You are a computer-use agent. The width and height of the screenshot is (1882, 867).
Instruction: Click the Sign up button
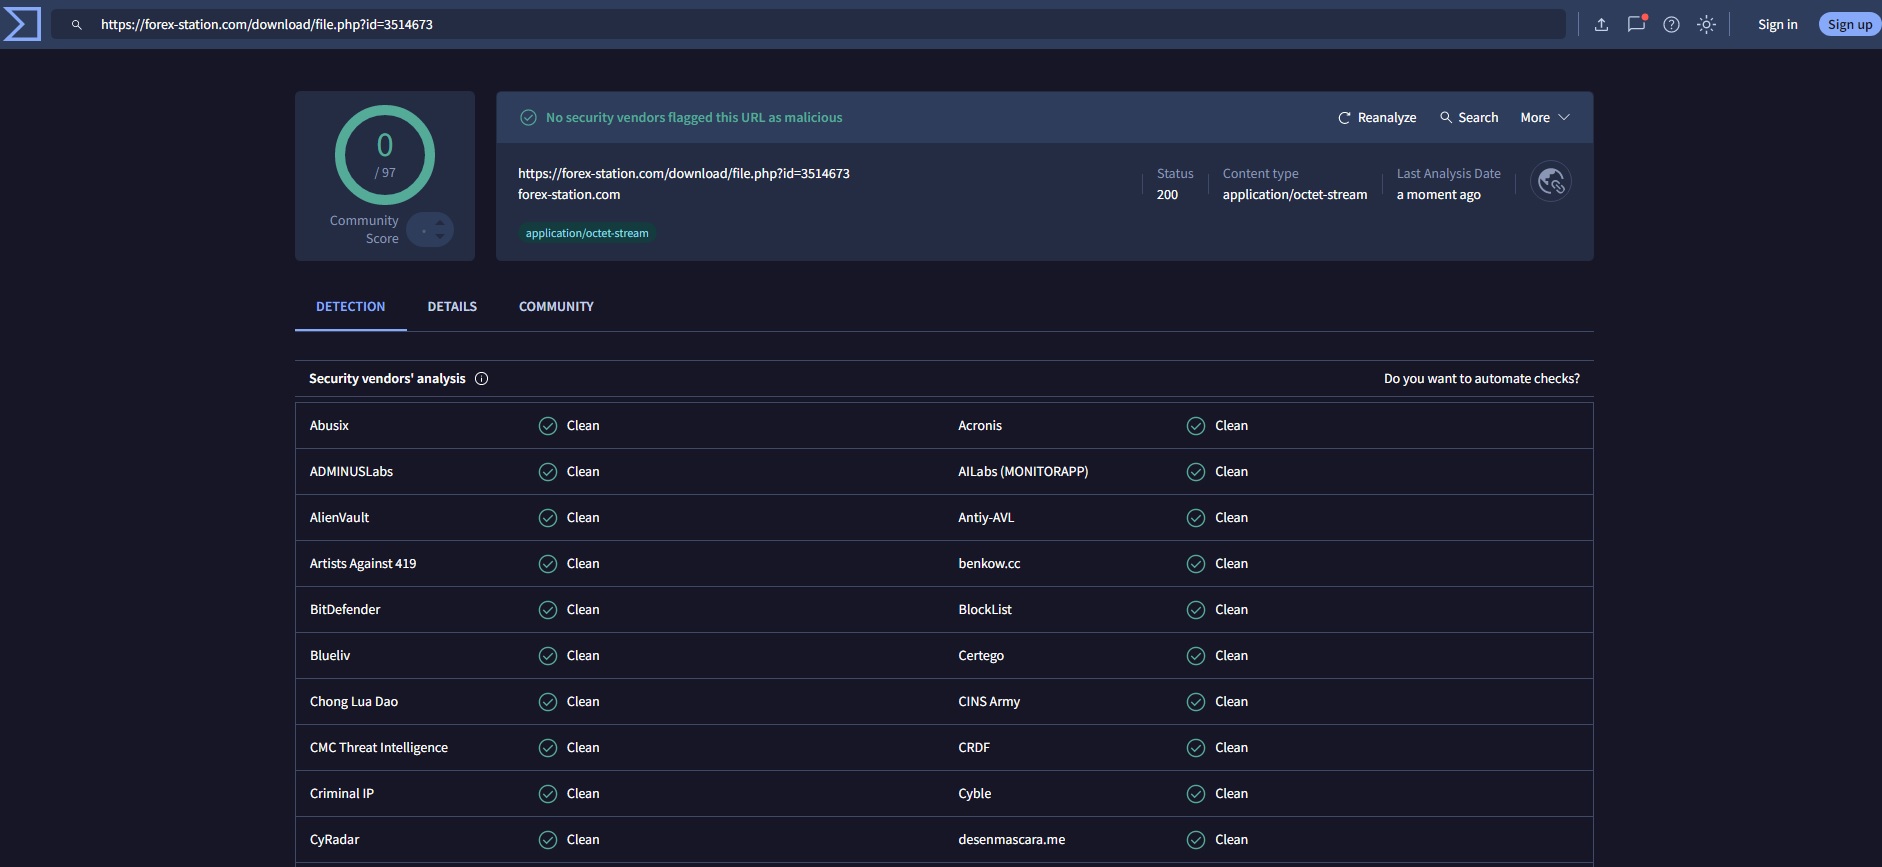[1849, 25]
